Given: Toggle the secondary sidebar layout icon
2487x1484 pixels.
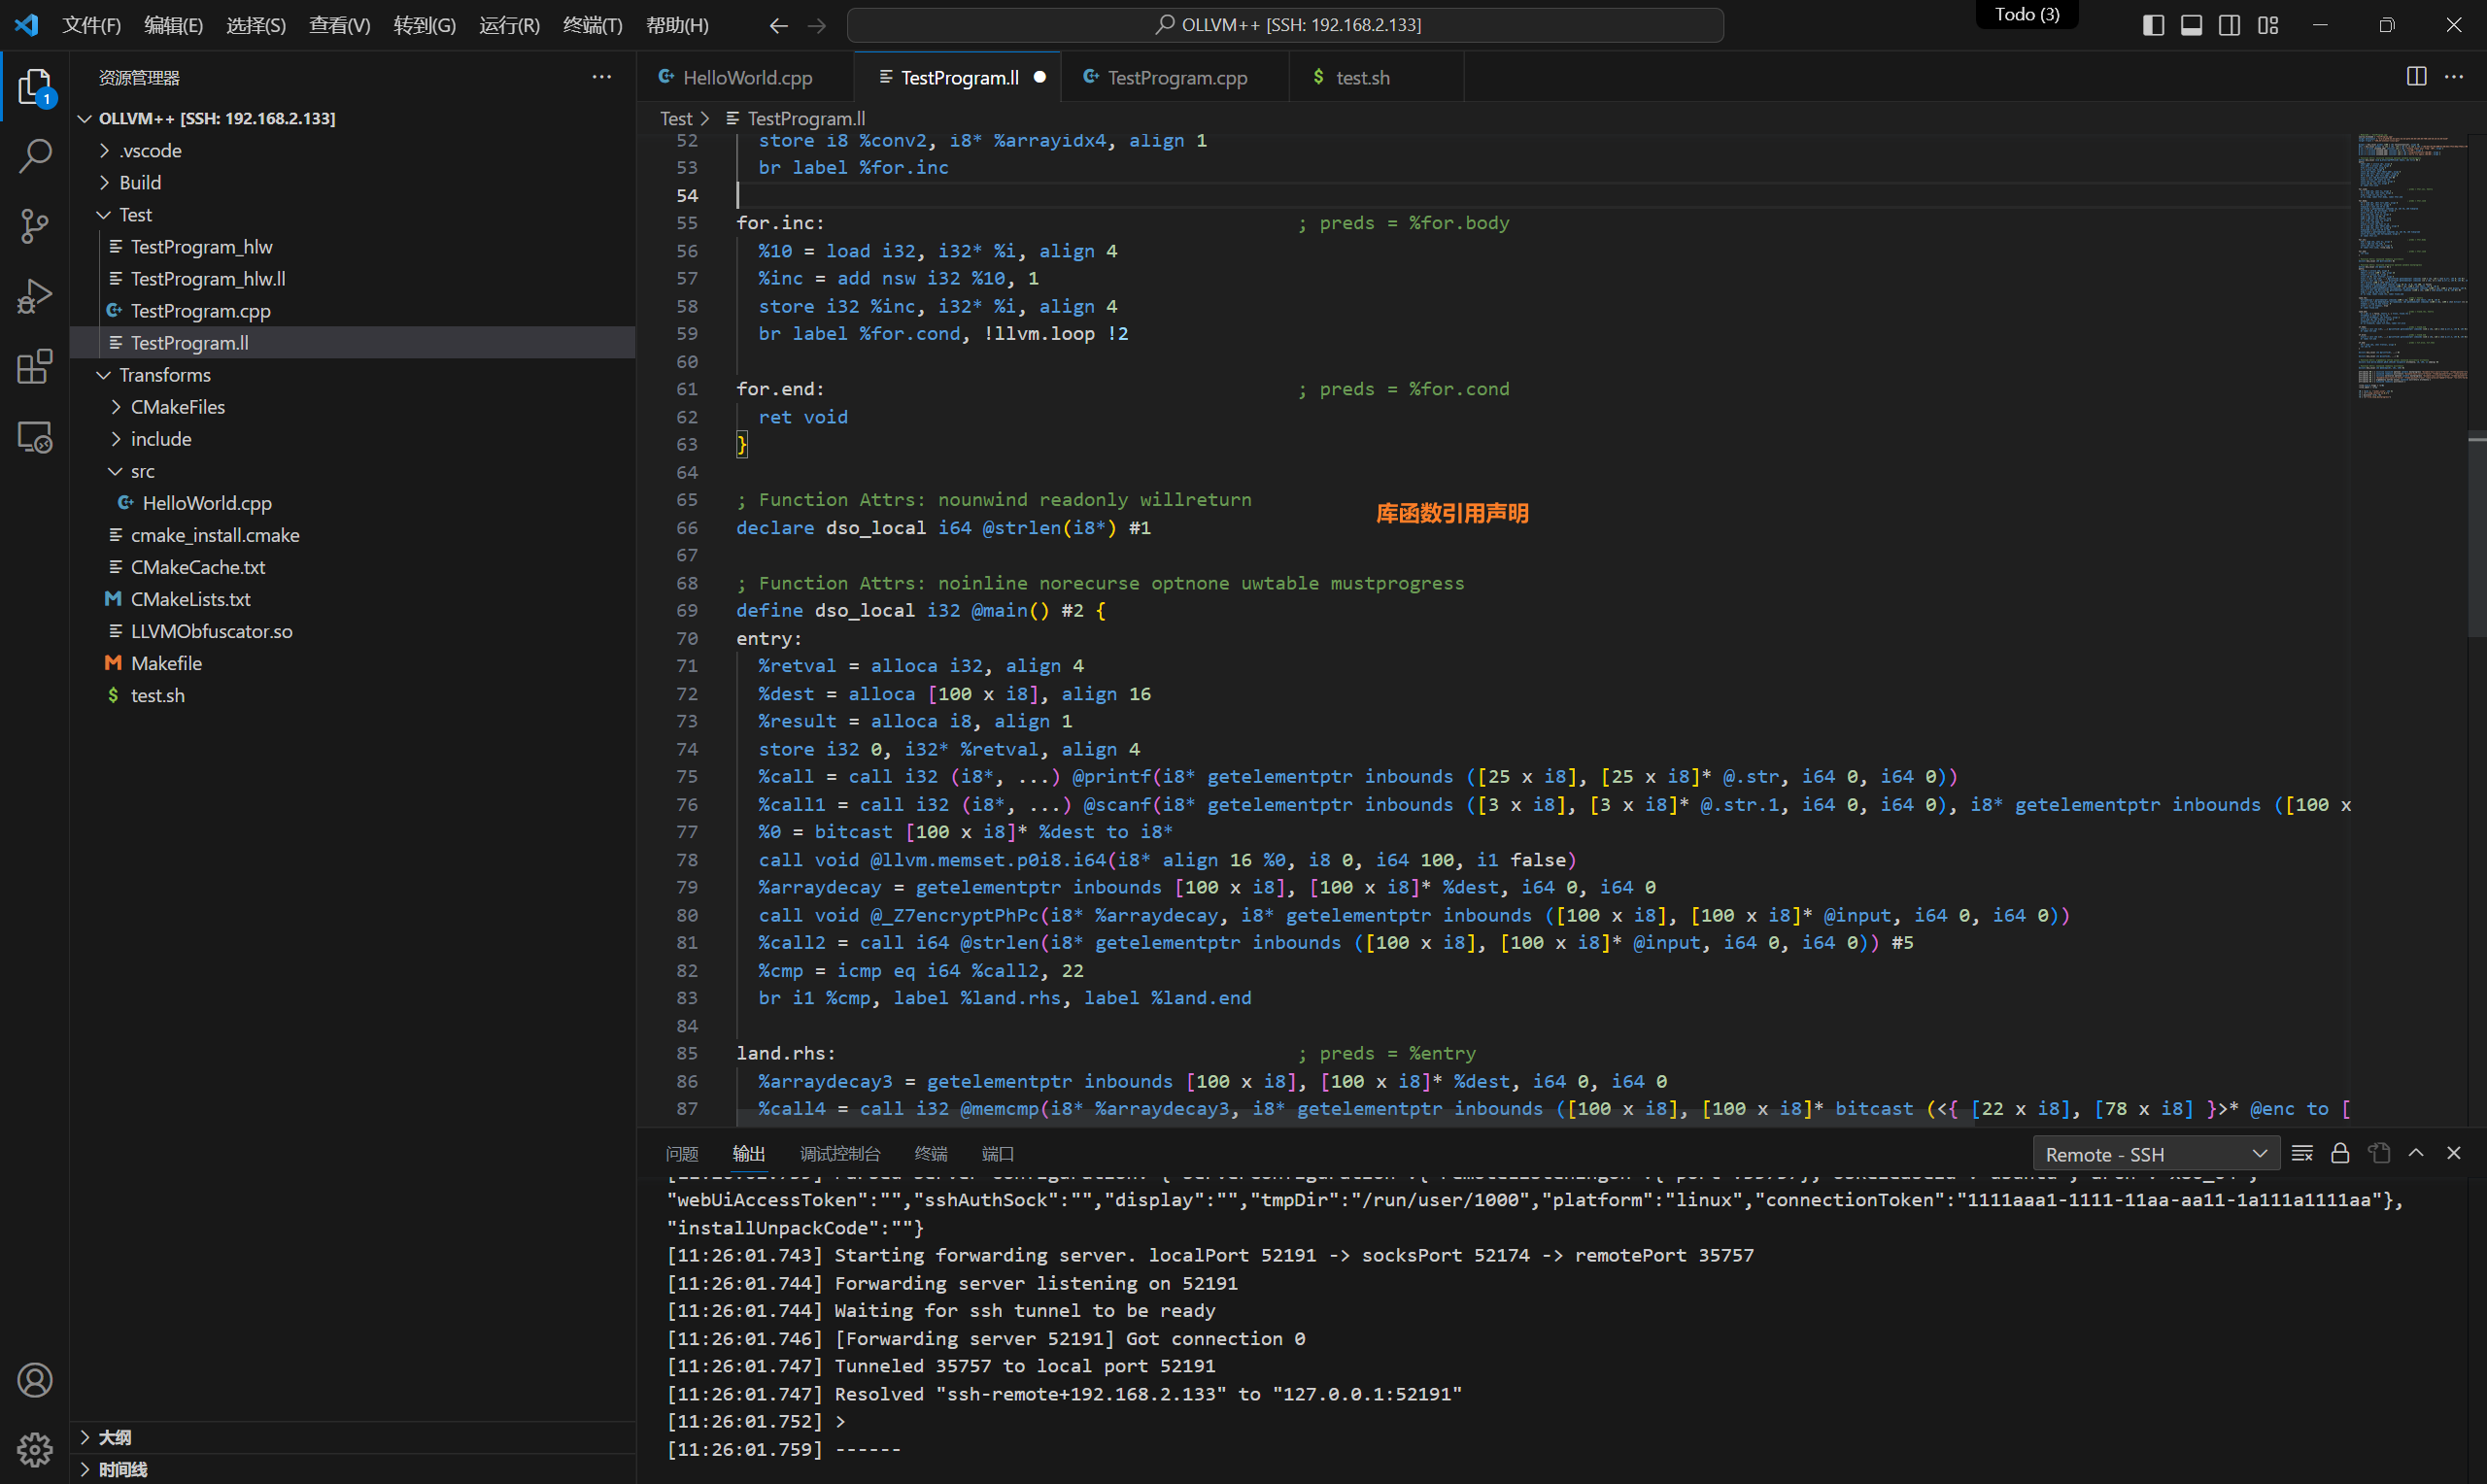Looking at the screenshot, I should coord(2230,25).
